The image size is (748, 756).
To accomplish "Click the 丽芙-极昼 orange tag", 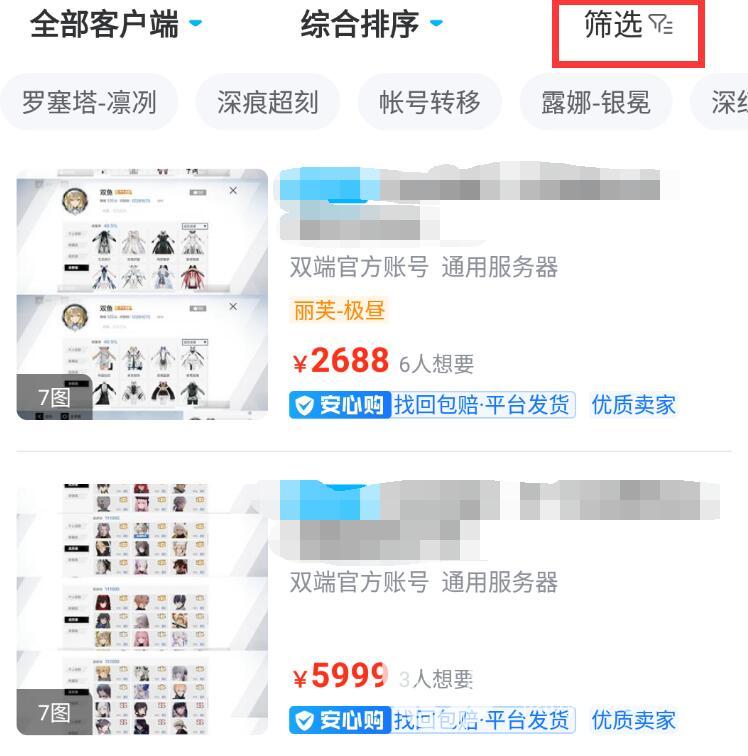I will 339,310.
